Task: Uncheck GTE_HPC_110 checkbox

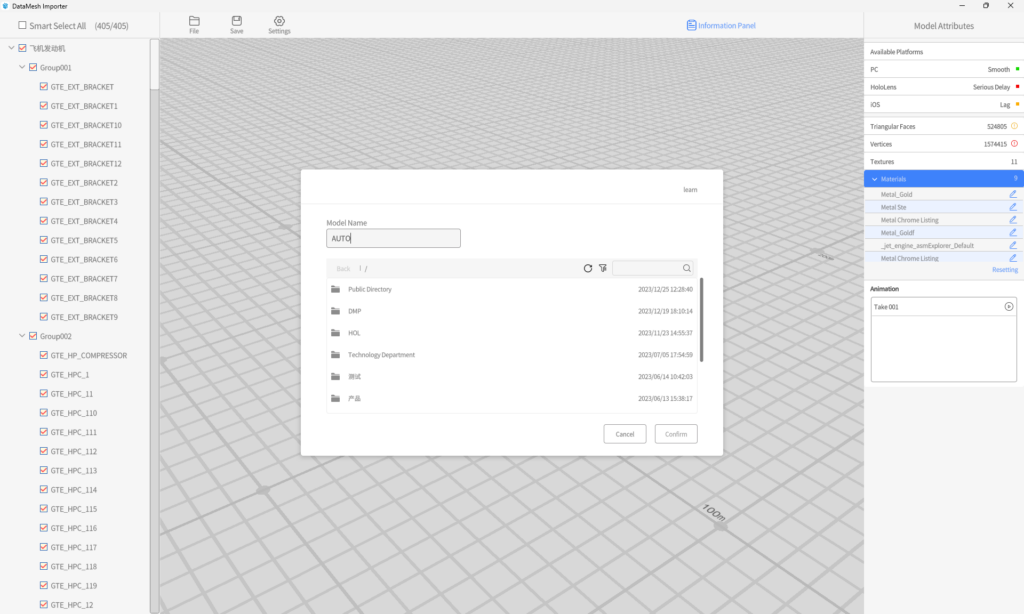Action: click(44, 413)
